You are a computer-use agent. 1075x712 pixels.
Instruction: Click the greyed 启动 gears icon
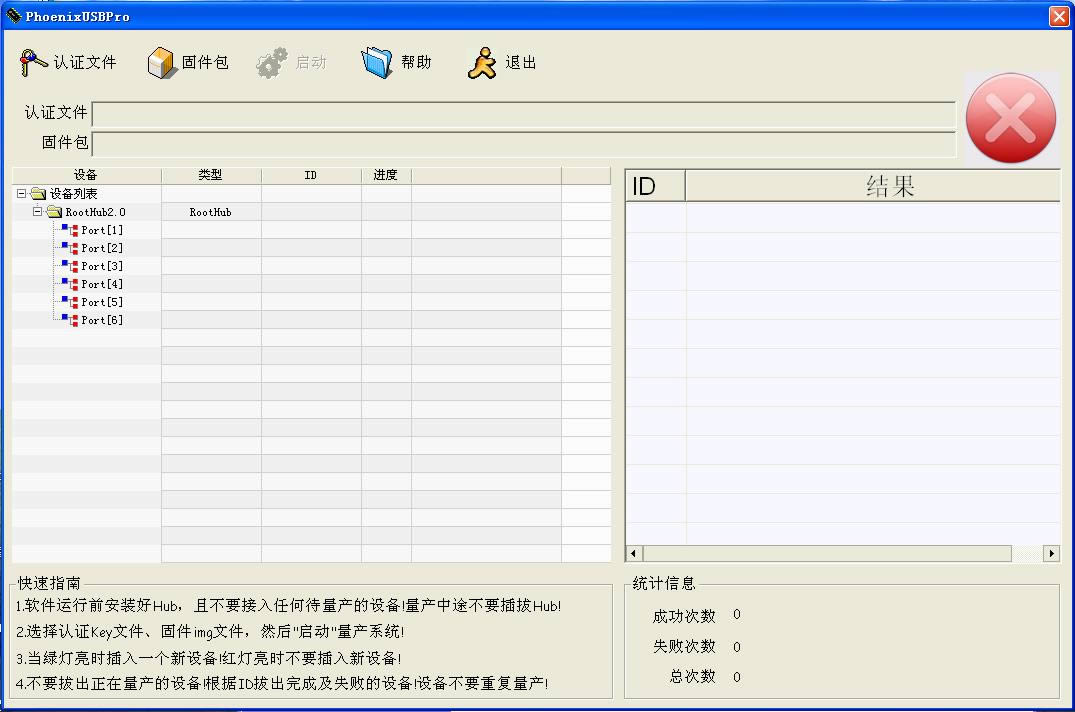(x=272, y=62)
